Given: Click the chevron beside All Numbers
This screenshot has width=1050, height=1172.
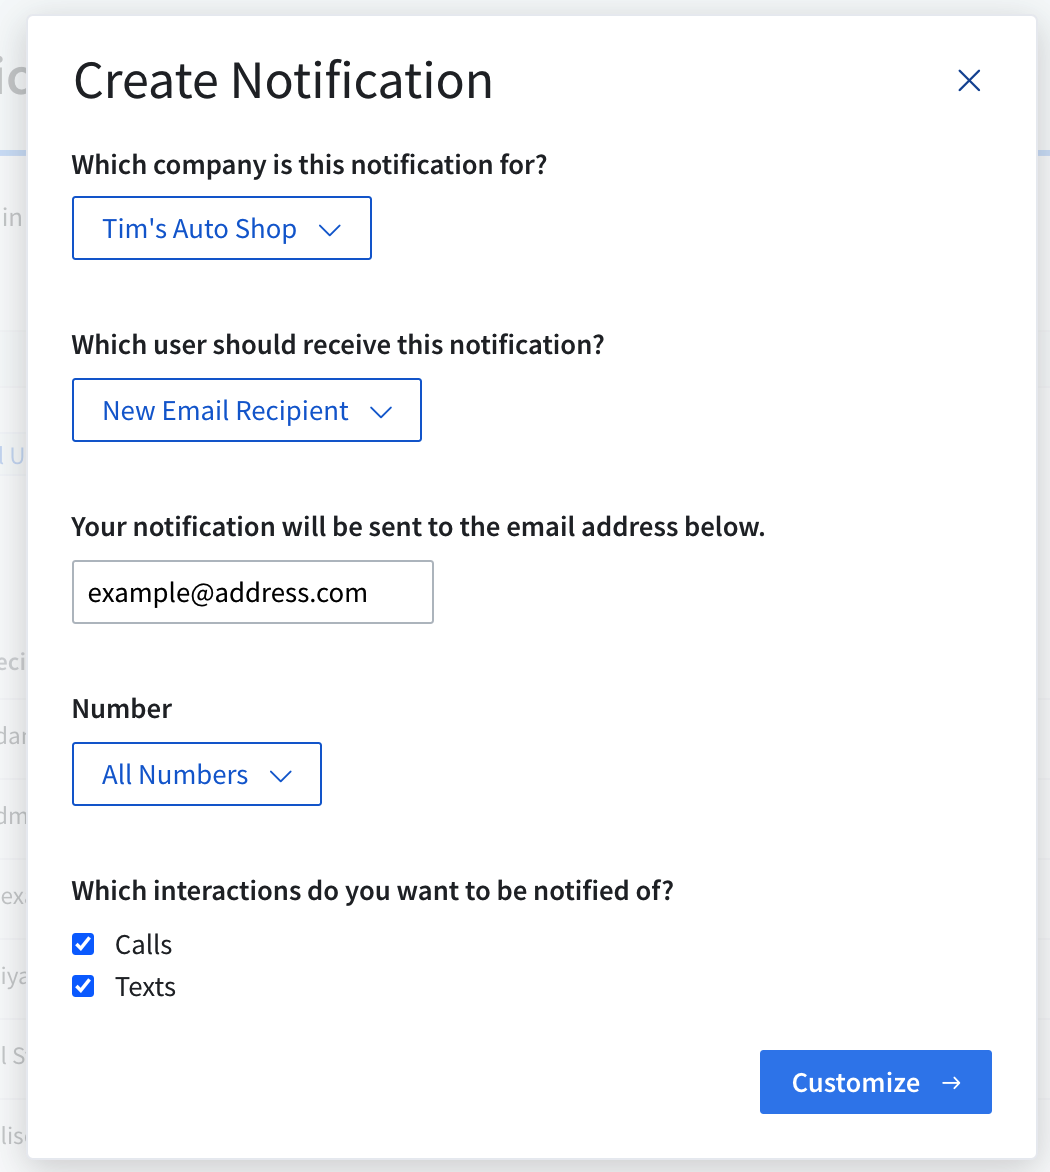Looking at the screenshot, I should tap(280, 776).
